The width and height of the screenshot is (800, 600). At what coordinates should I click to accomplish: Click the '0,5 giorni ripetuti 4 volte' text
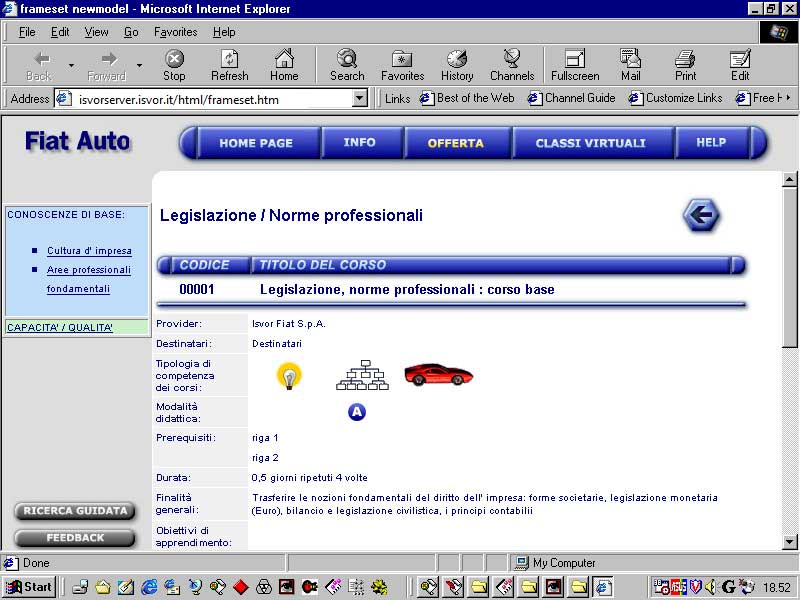point(310,478)
